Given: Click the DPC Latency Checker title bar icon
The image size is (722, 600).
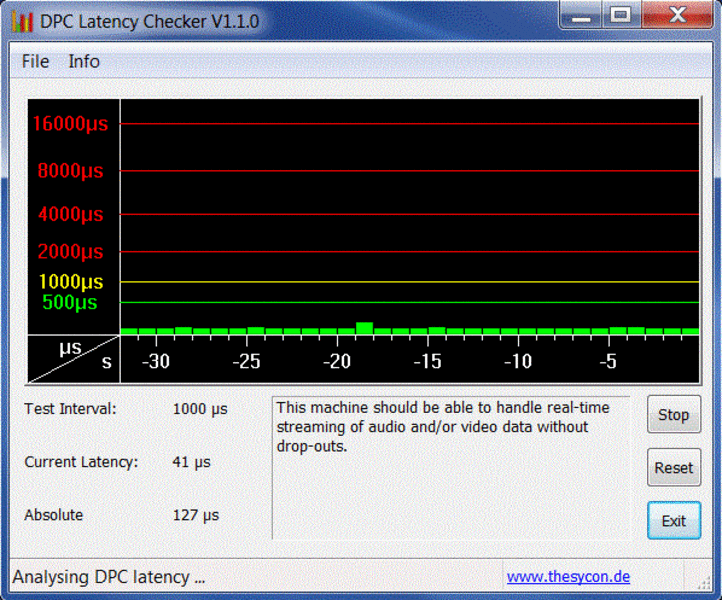Looking at the screenshot, I should coord(22,22).
